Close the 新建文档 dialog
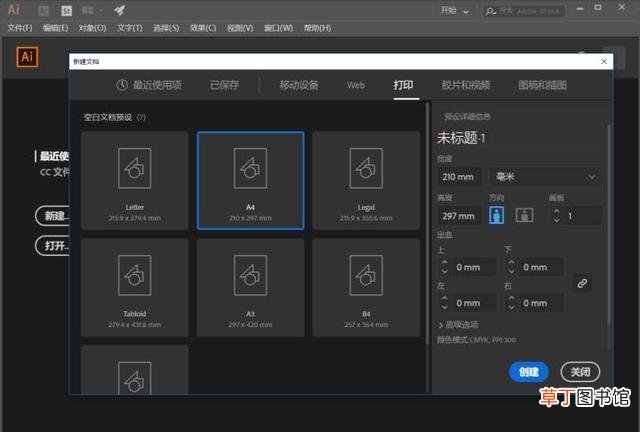This screenshot has width=640, height=432. click(x=604, y=61)
